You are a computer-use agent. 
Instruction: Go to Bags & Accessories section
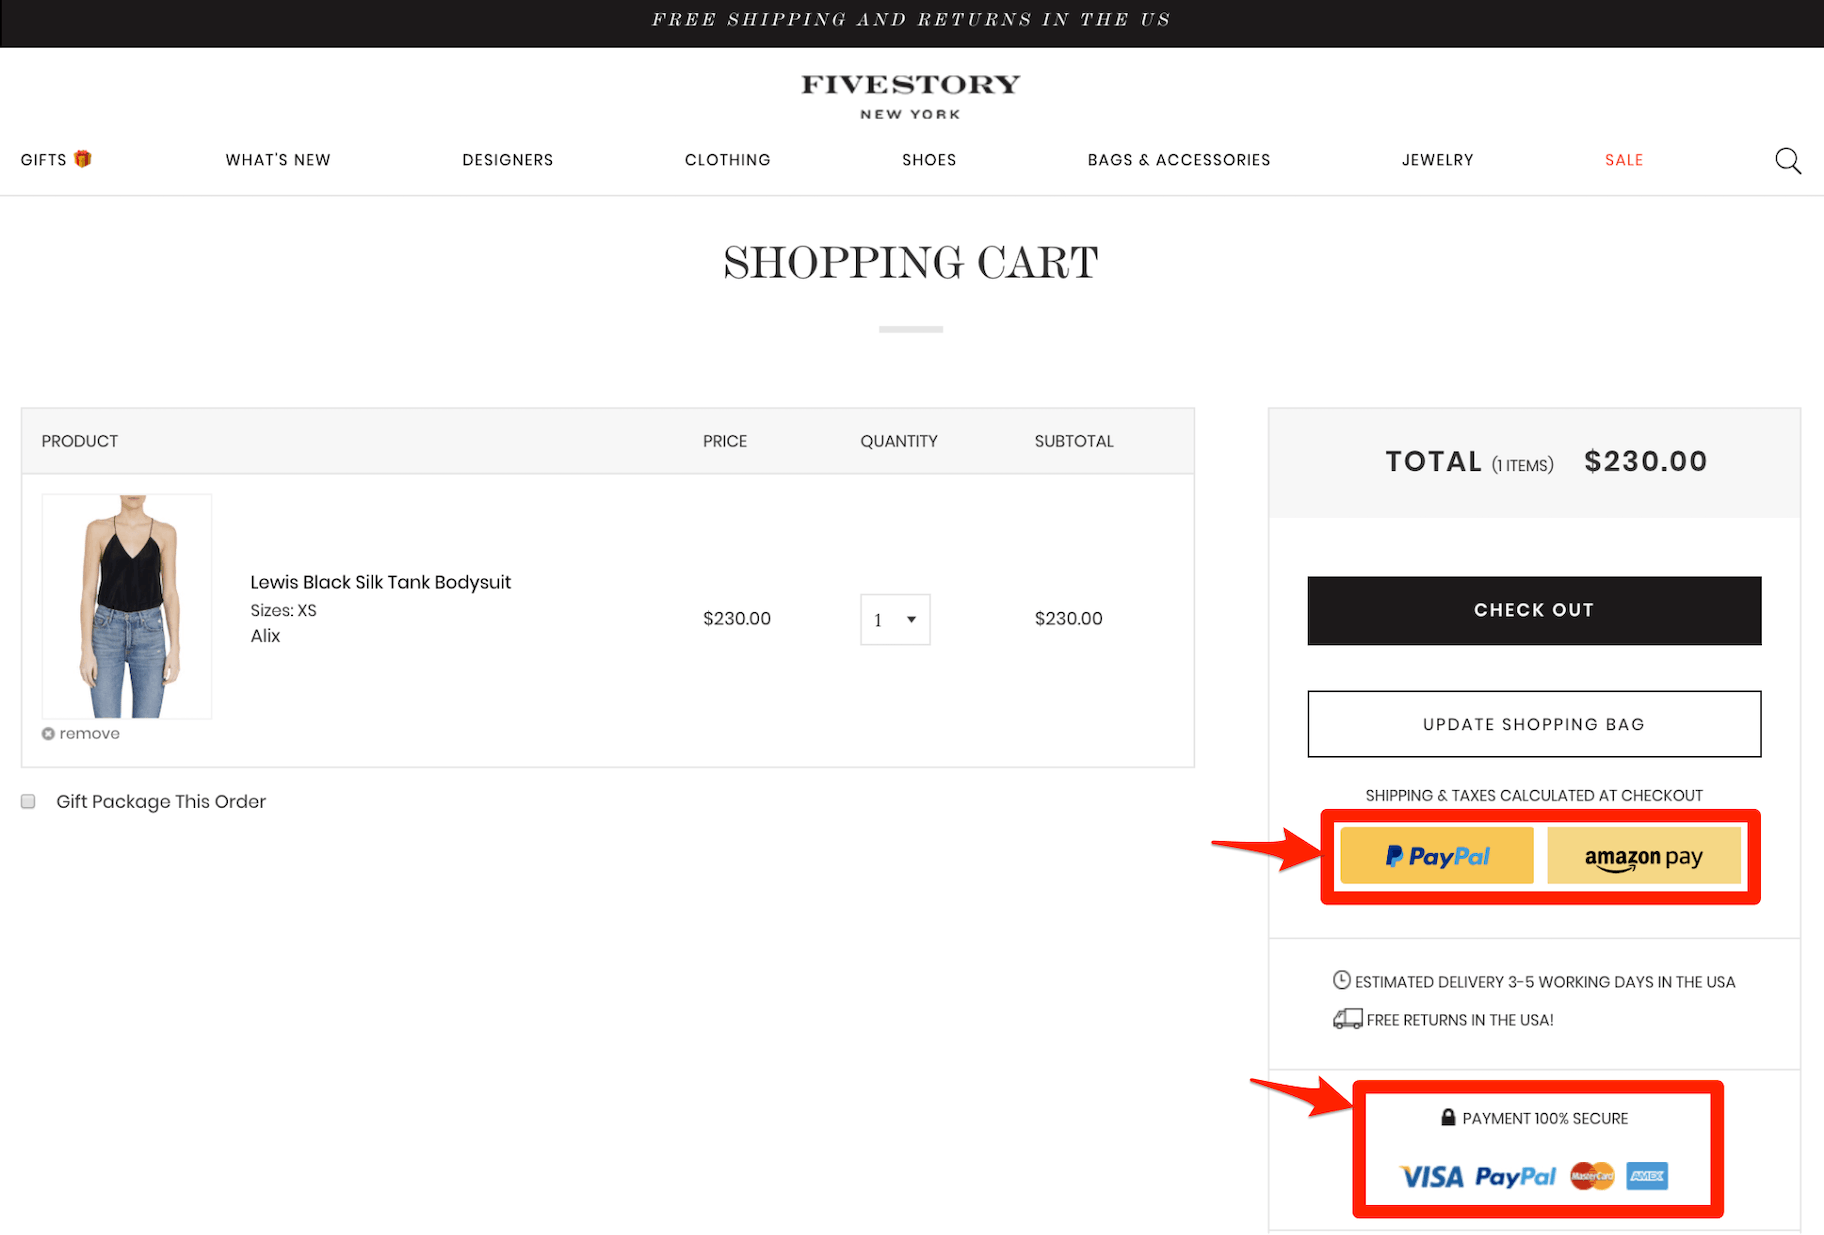coord(1178,160)
